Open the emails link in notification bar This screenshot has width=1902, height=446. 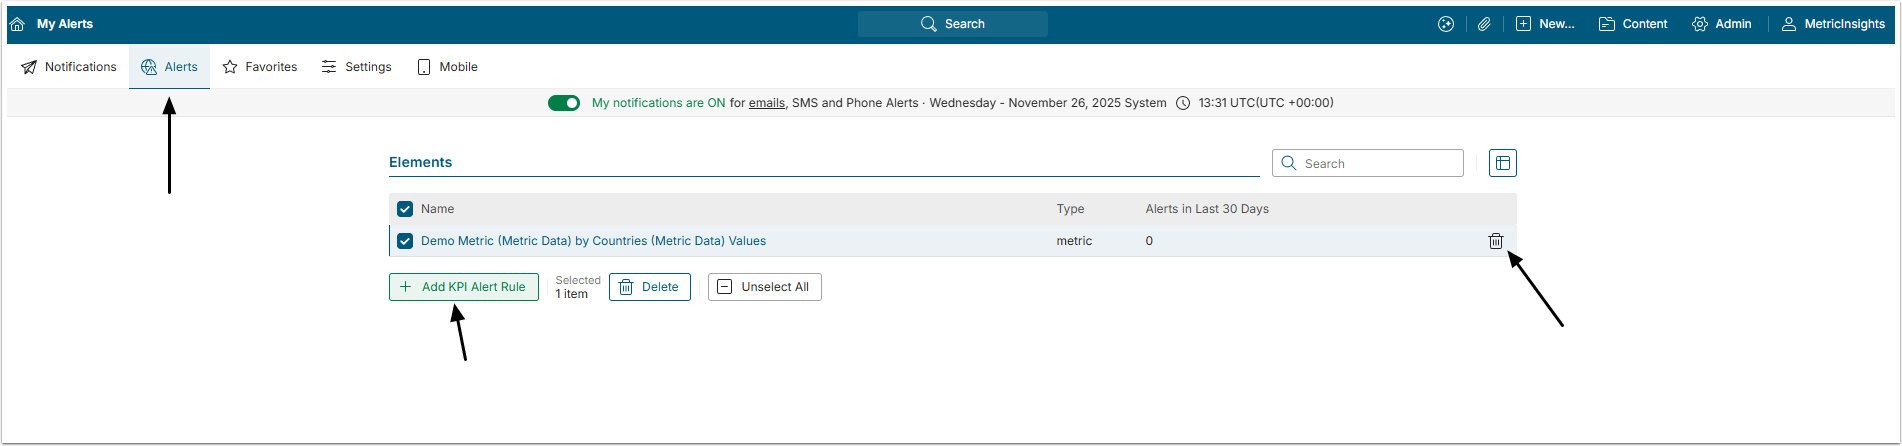[767, 103]
